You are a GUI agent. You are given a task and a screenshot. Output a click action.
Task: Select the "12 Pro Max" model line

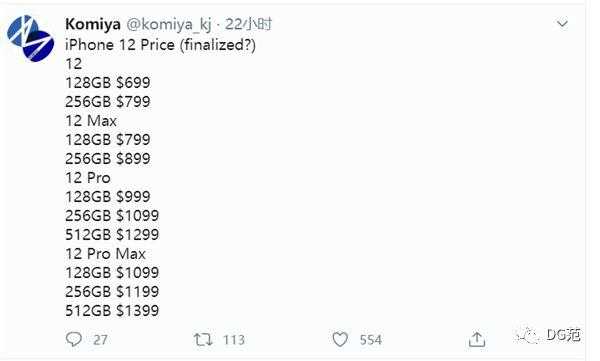(105, 254)
